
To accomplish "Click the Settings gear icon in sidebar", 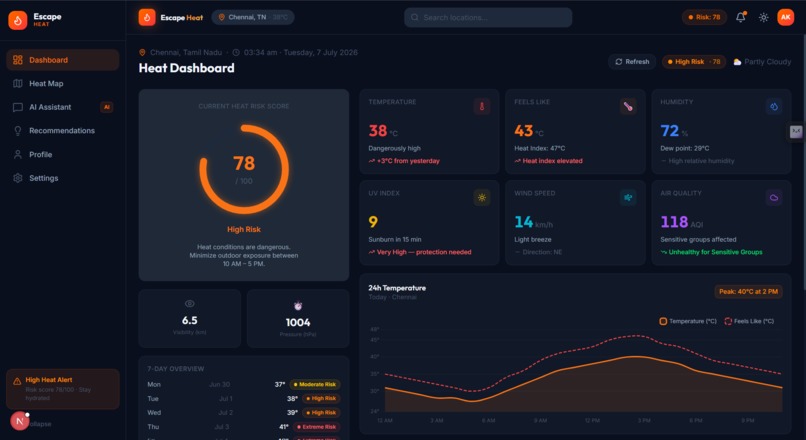I will point(17,178).
